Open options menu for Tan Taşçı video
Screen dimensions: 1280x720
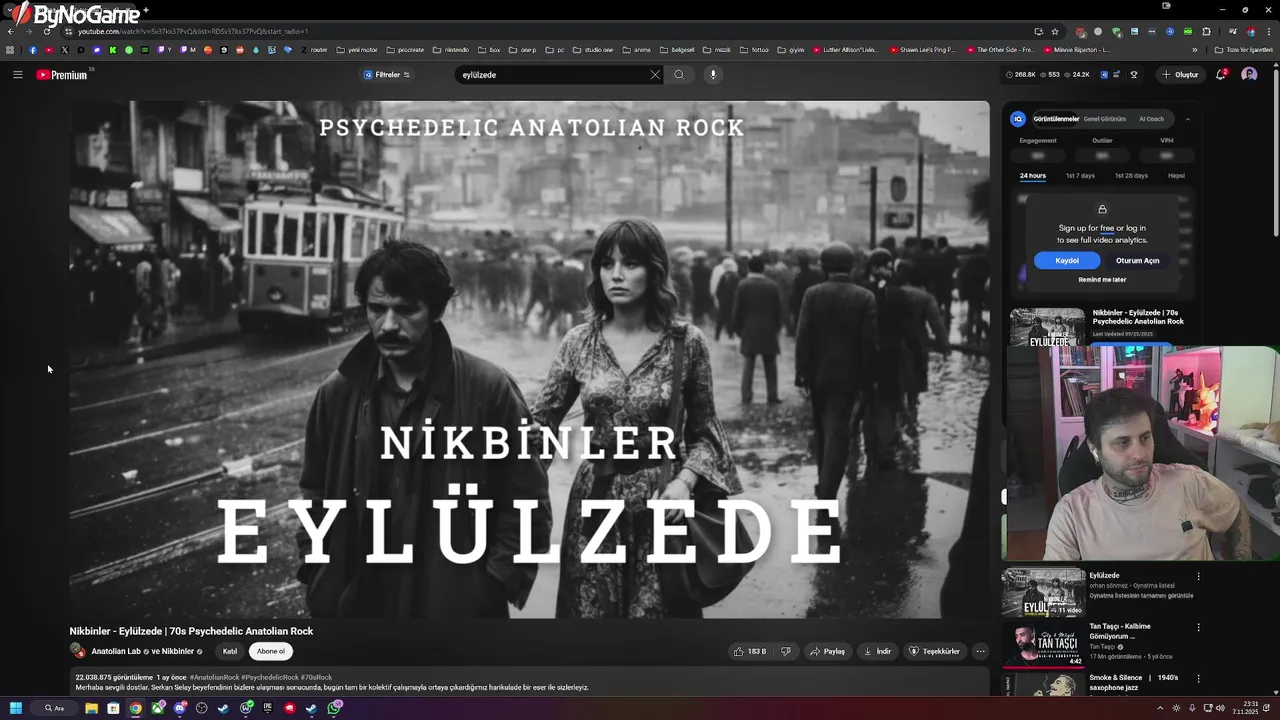[1198, 627]
